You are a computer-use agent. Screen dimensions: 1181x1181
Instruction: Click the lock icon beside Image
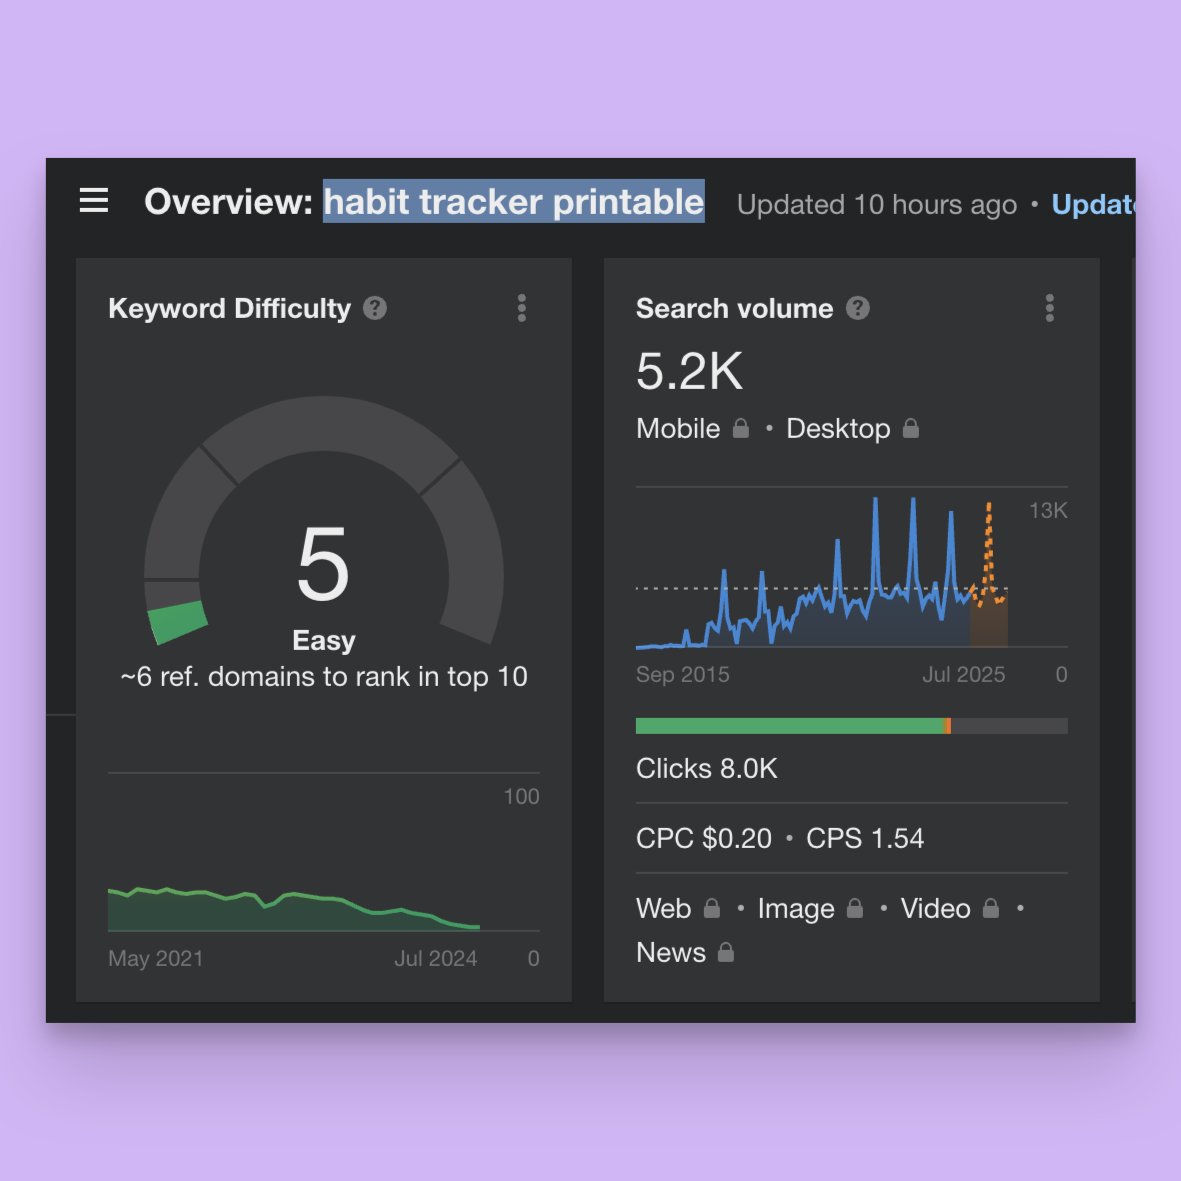pyautogui.click(x=855, y=908)
